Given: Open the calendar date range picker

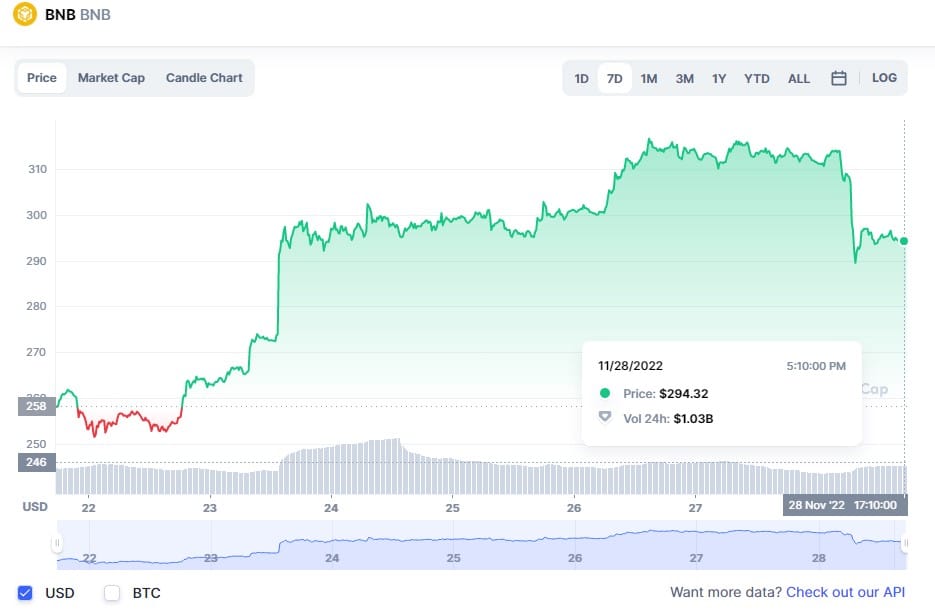Looking at the screenshot, I should (838, 78).
